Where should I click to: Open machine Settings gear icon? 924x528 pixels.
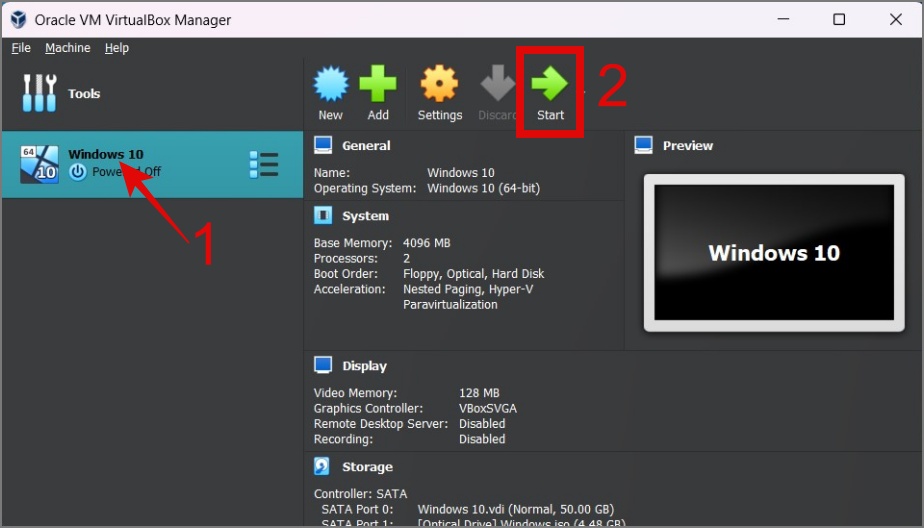click(x=439, y=84)
